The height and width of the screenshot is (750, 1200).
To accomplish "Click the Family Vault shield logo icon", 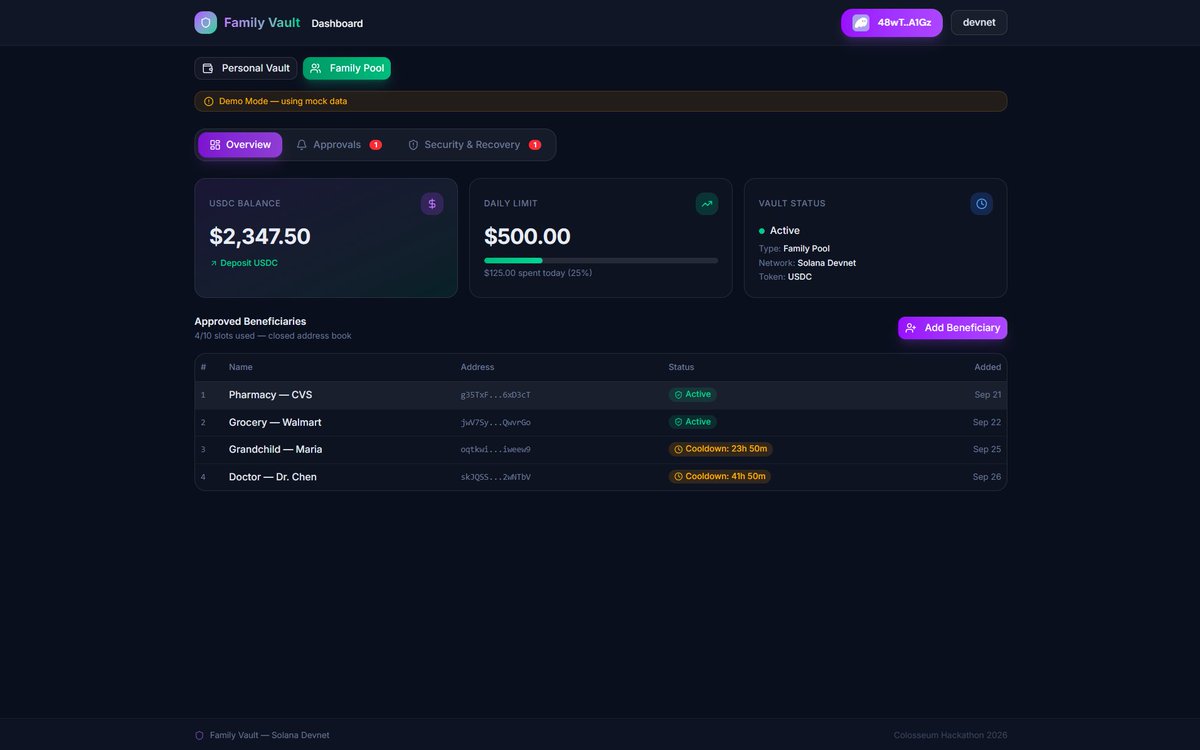I will pos(206,23).
